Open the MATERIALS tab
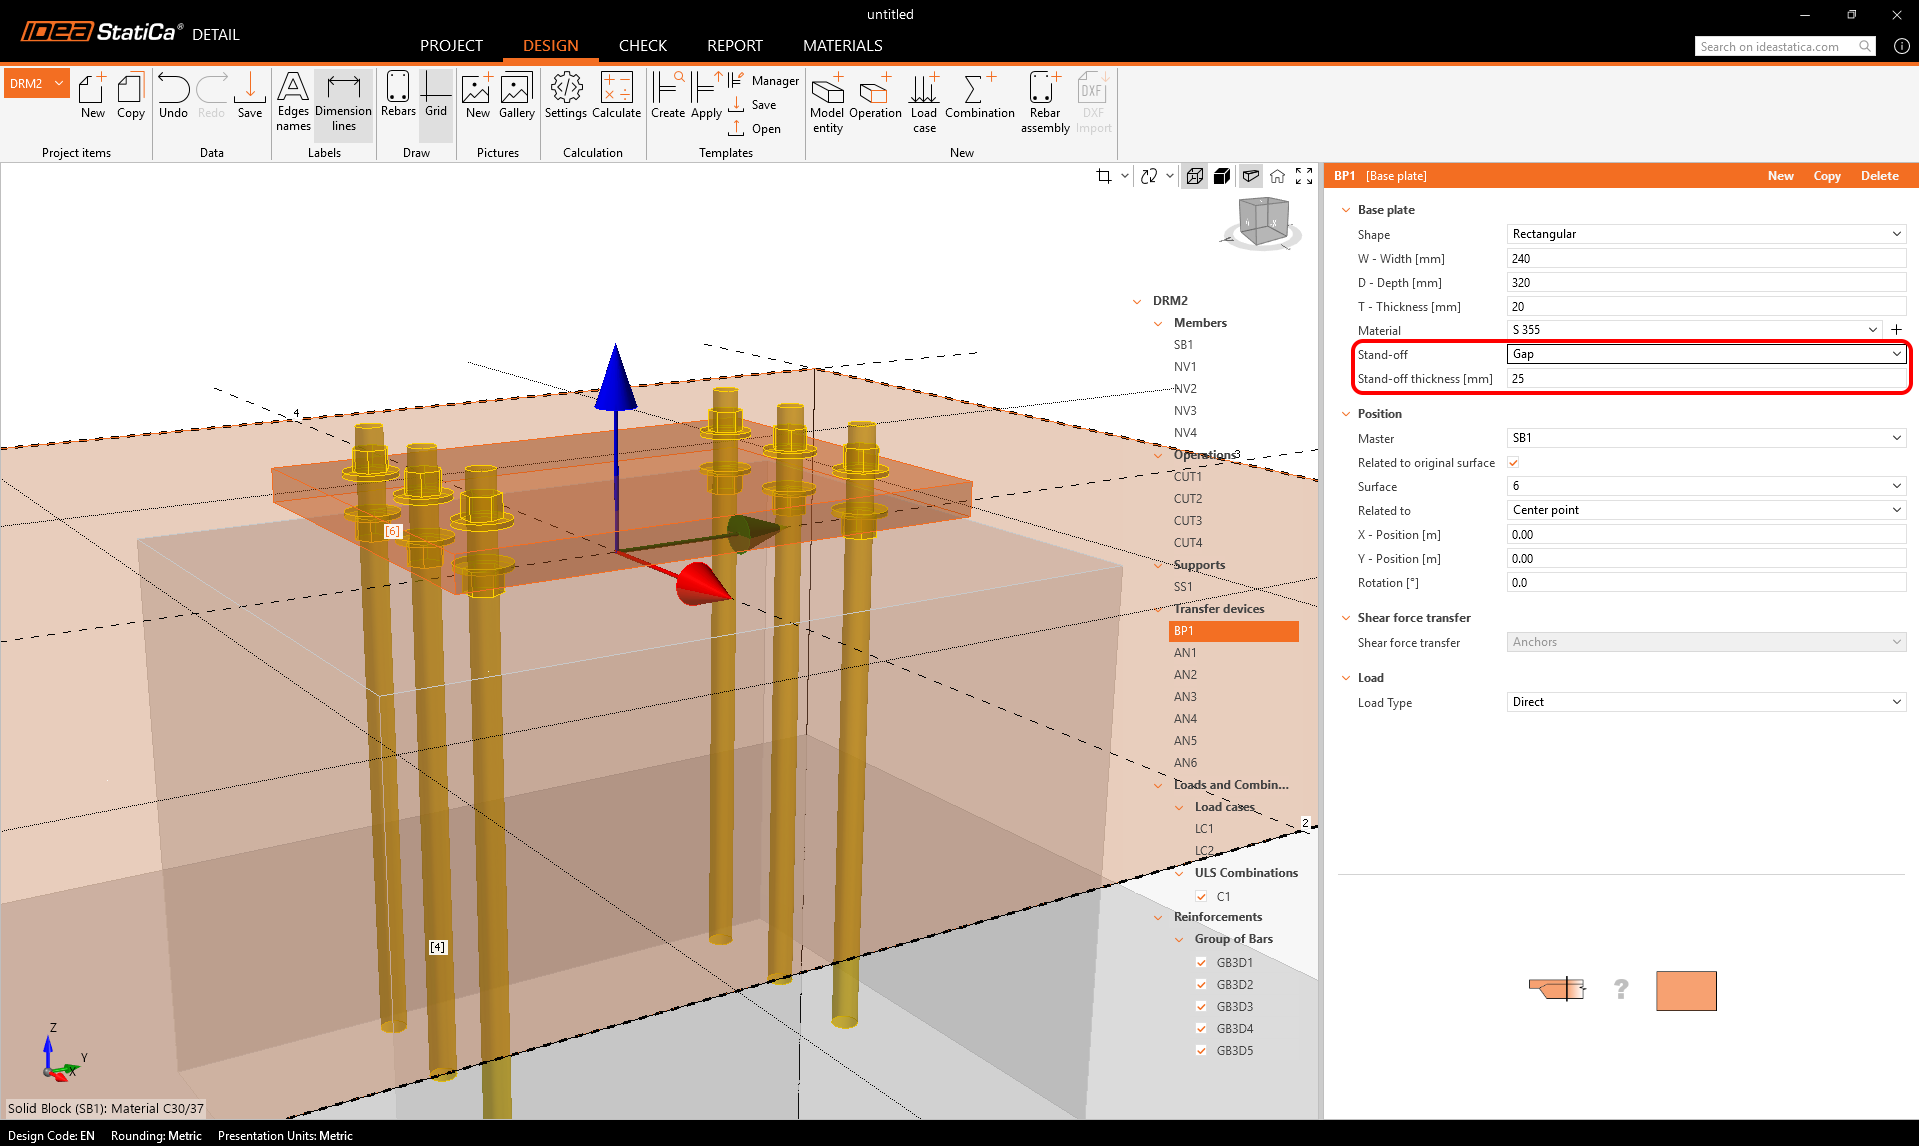 tap(842, 46)
